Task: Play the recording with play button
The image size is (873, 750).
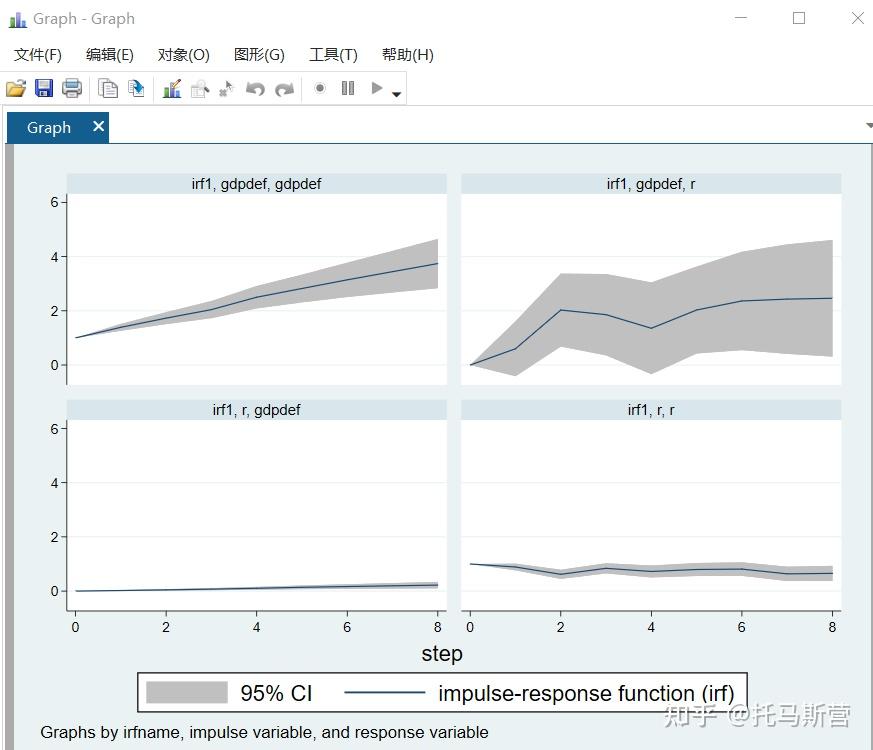Action: coord(377,88)
